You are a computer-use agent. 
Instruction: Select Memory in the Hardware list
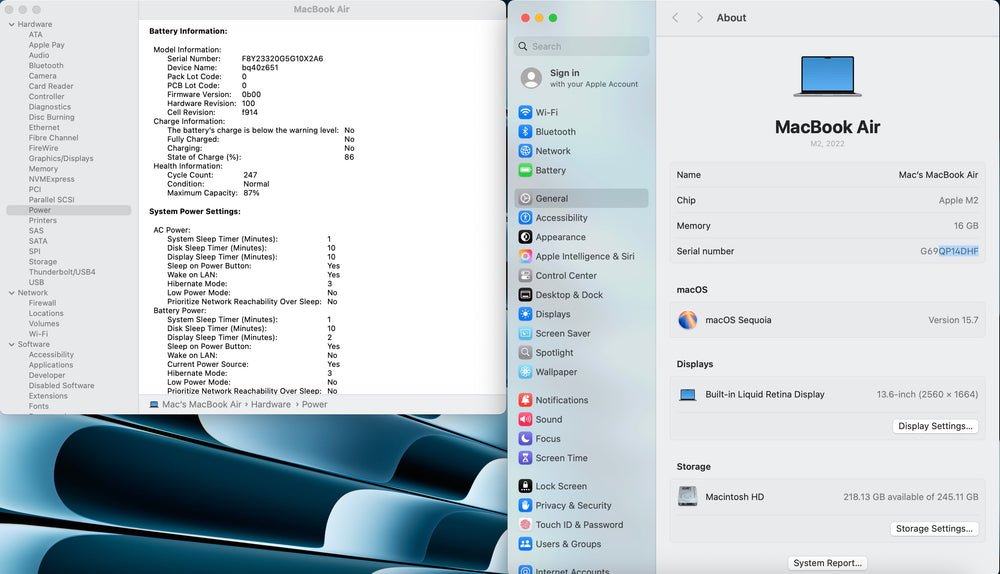tap(43, 168)
